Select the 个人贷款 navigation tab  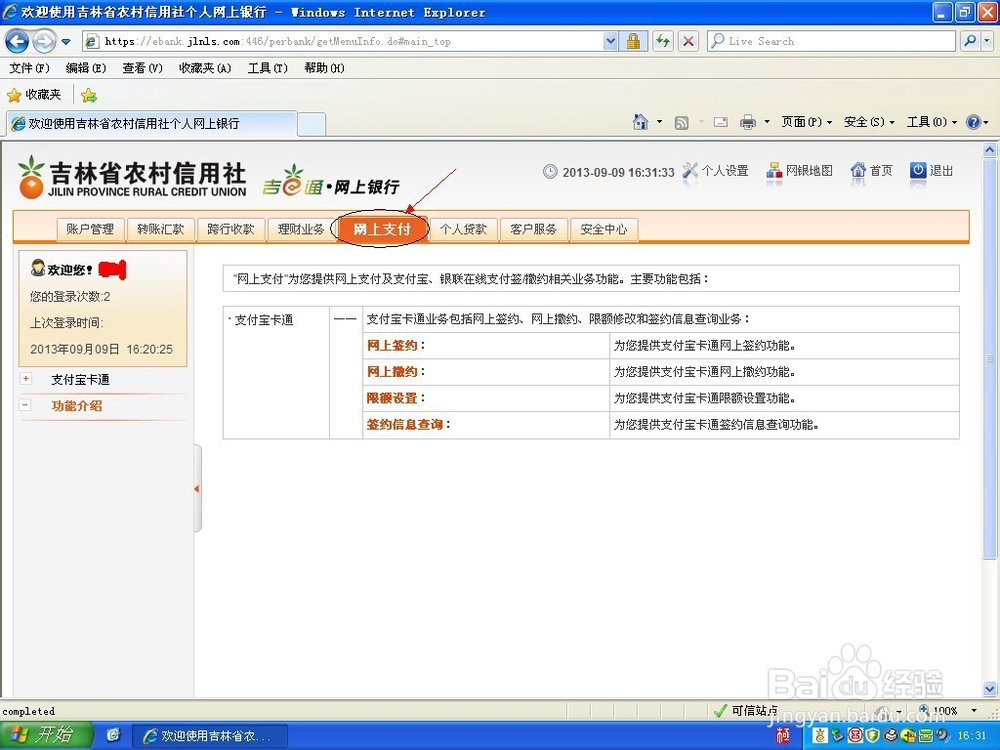tap(463, 230)
